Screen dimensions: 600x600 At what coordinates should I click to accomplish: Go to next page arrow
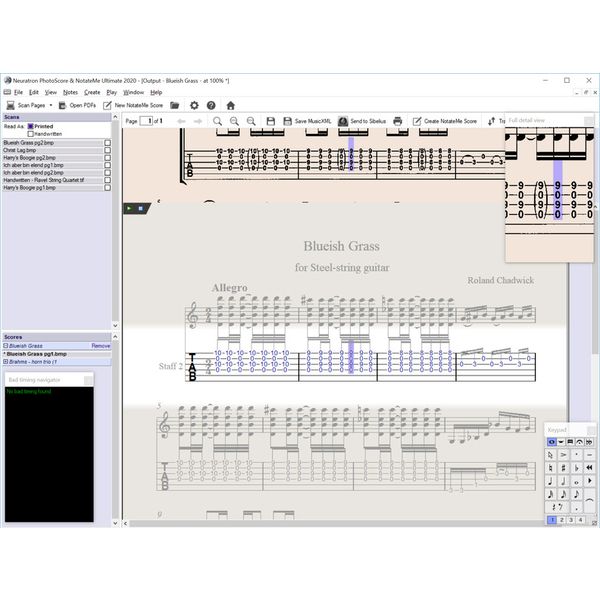[x=198, y=121]
